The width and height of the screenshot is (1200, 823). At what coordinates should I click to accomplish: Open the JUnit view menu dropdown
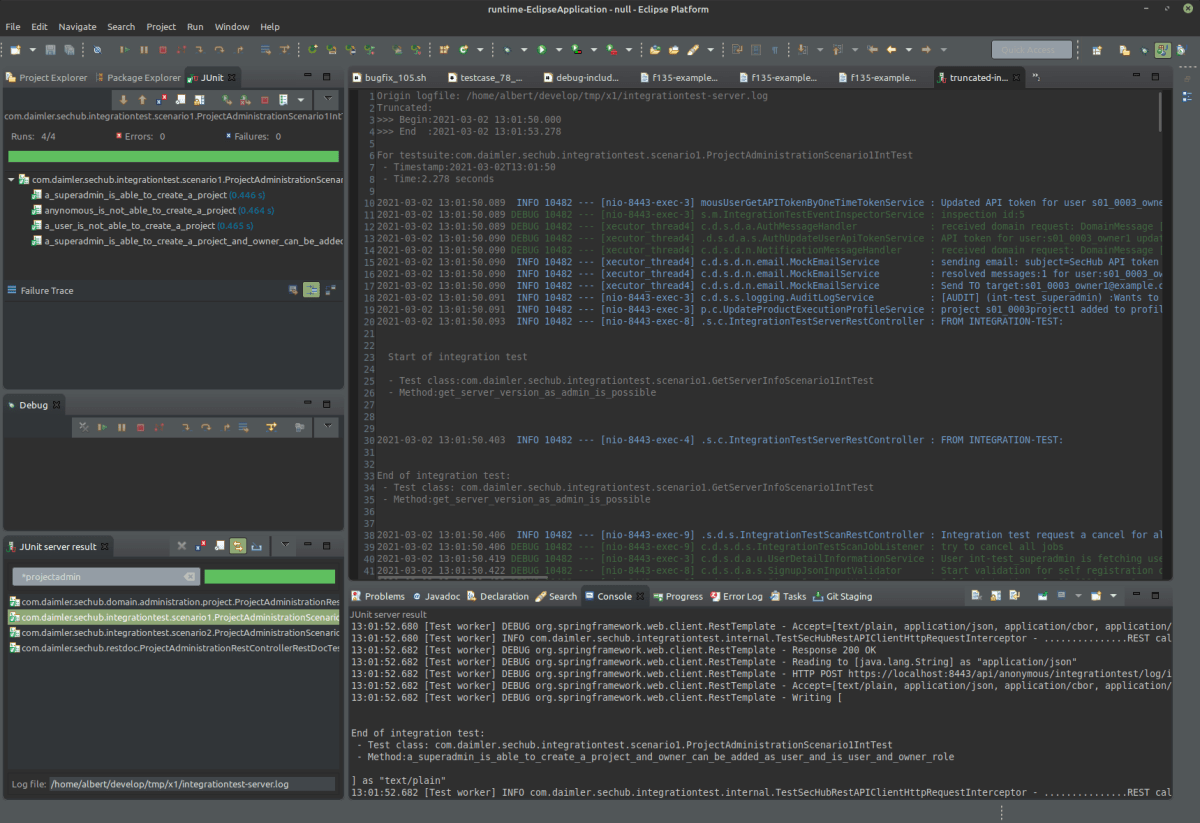tap(327, 98)
